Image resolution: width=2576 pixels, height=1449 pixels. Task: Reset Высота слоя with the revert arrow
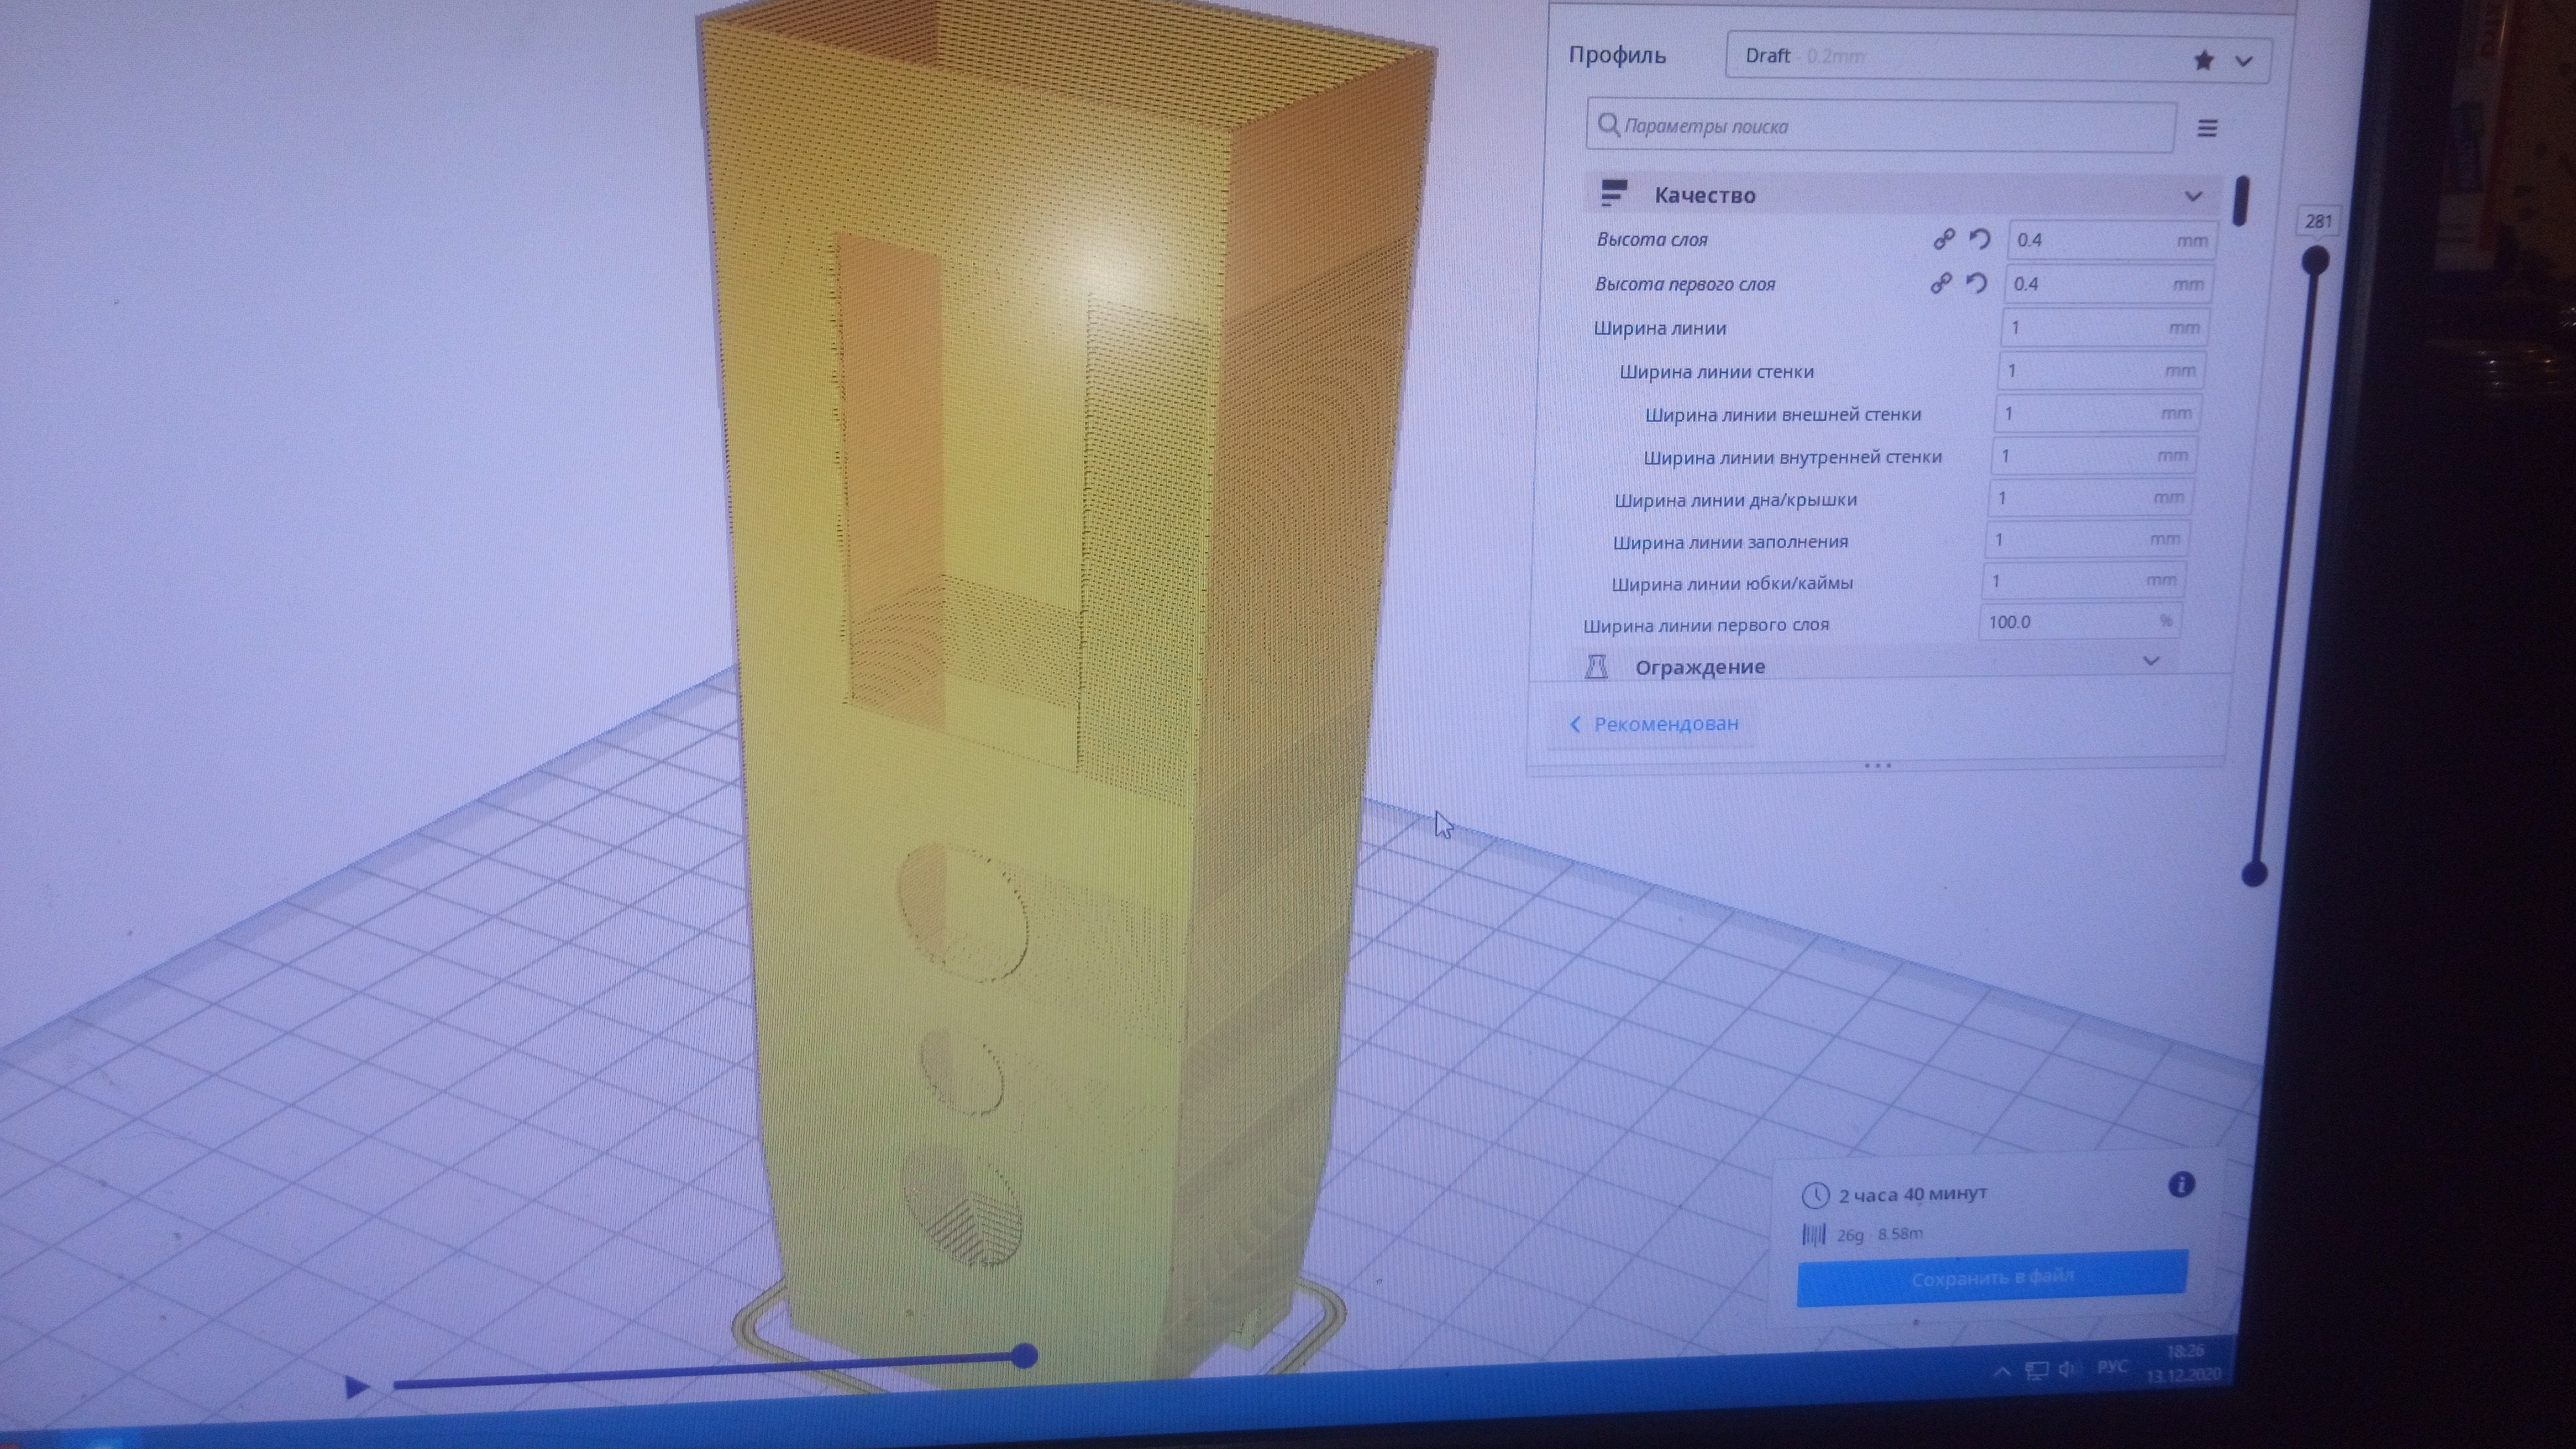(x=1979, y=239)
